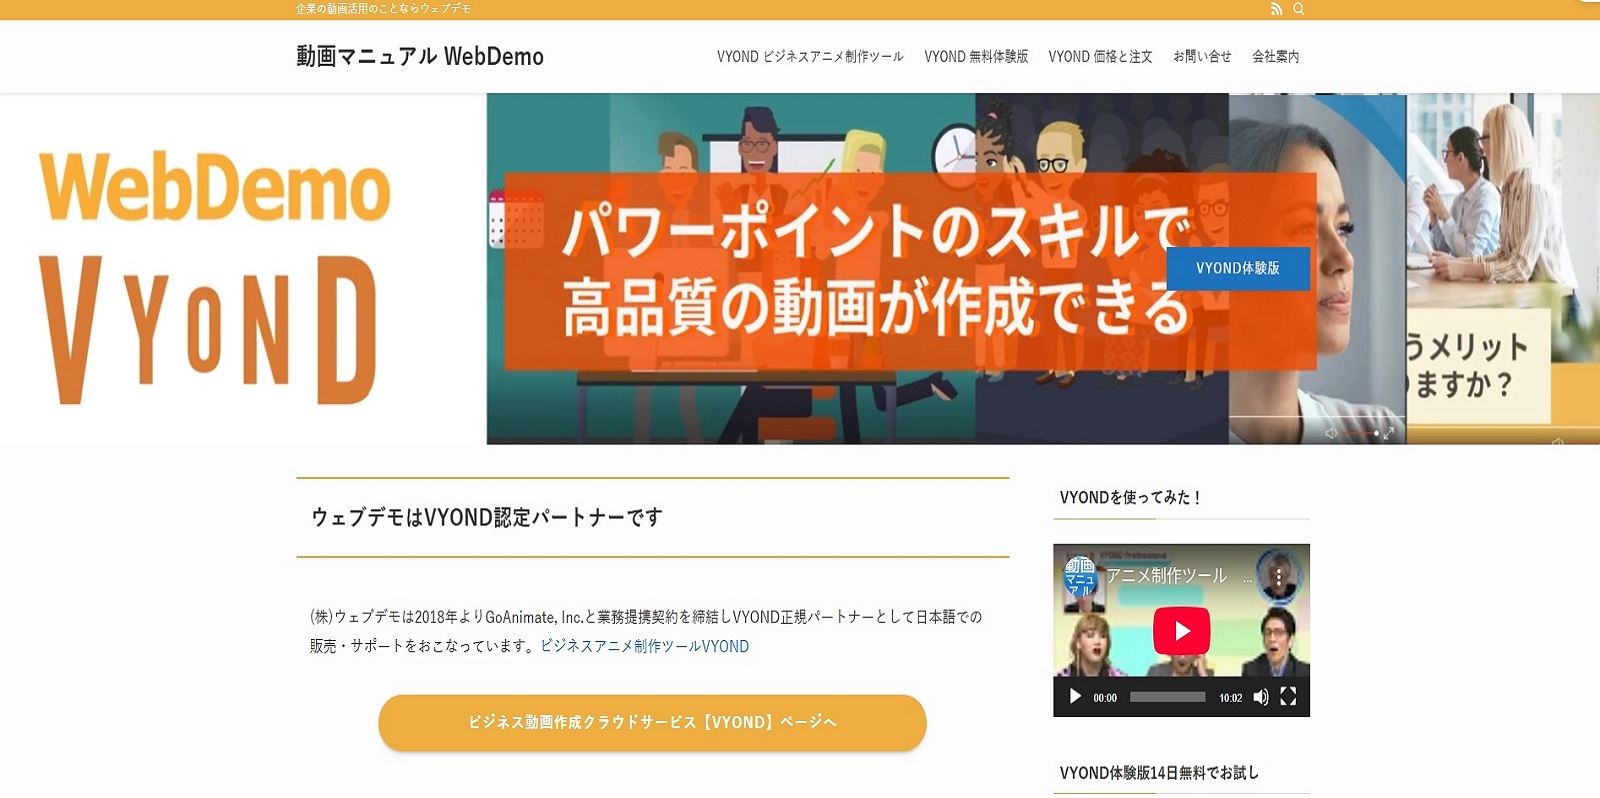Go to 動画マニュアル WebDemo site title
This screenshot has width=1600, height=798.
click(x=420, y=56)
